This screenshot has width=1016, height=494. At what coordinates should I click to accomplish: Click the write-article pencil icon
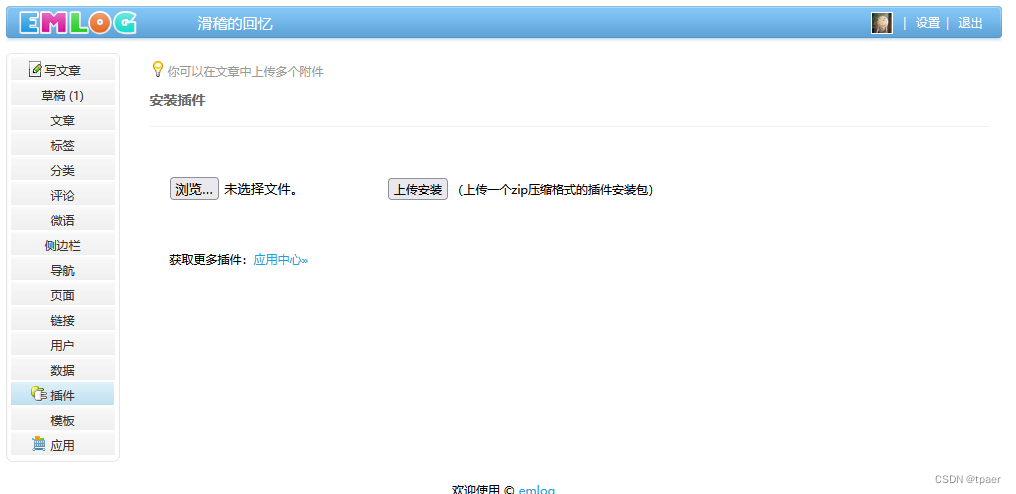(35, 69)
